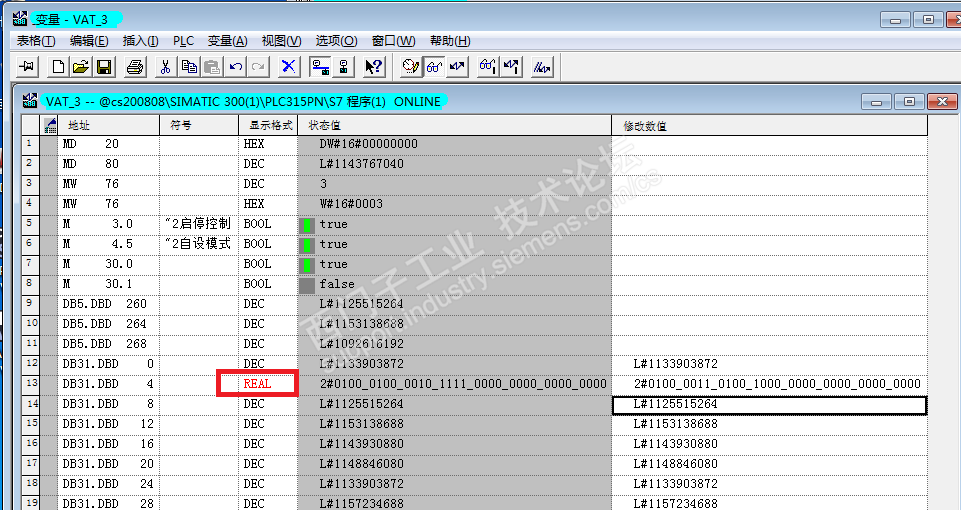Viewport: 961px width, 510px height.
Task: Open the 编辑(E) menu
Action: [x=89, y=41]
